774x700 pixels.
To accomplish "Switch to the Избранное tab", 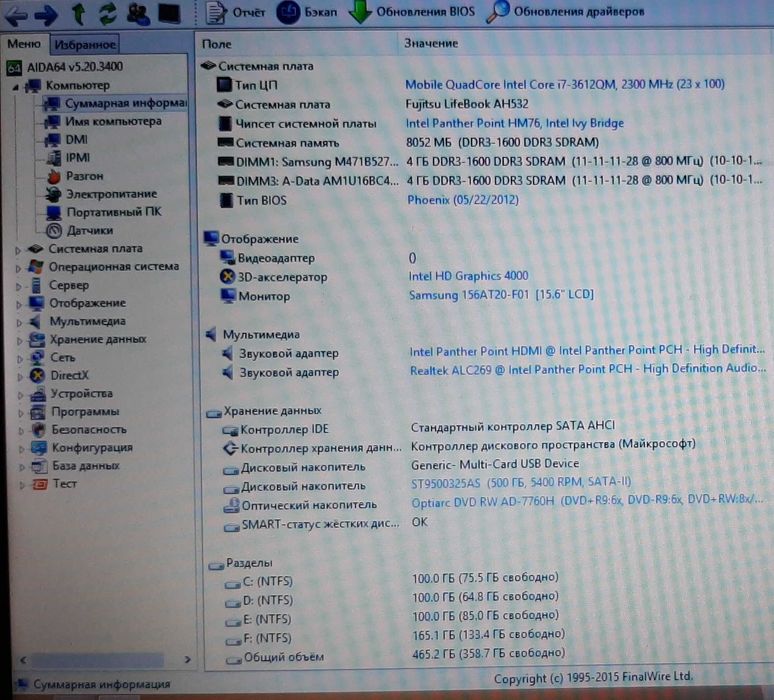I will pyautogui.click(x=85, y=44).
